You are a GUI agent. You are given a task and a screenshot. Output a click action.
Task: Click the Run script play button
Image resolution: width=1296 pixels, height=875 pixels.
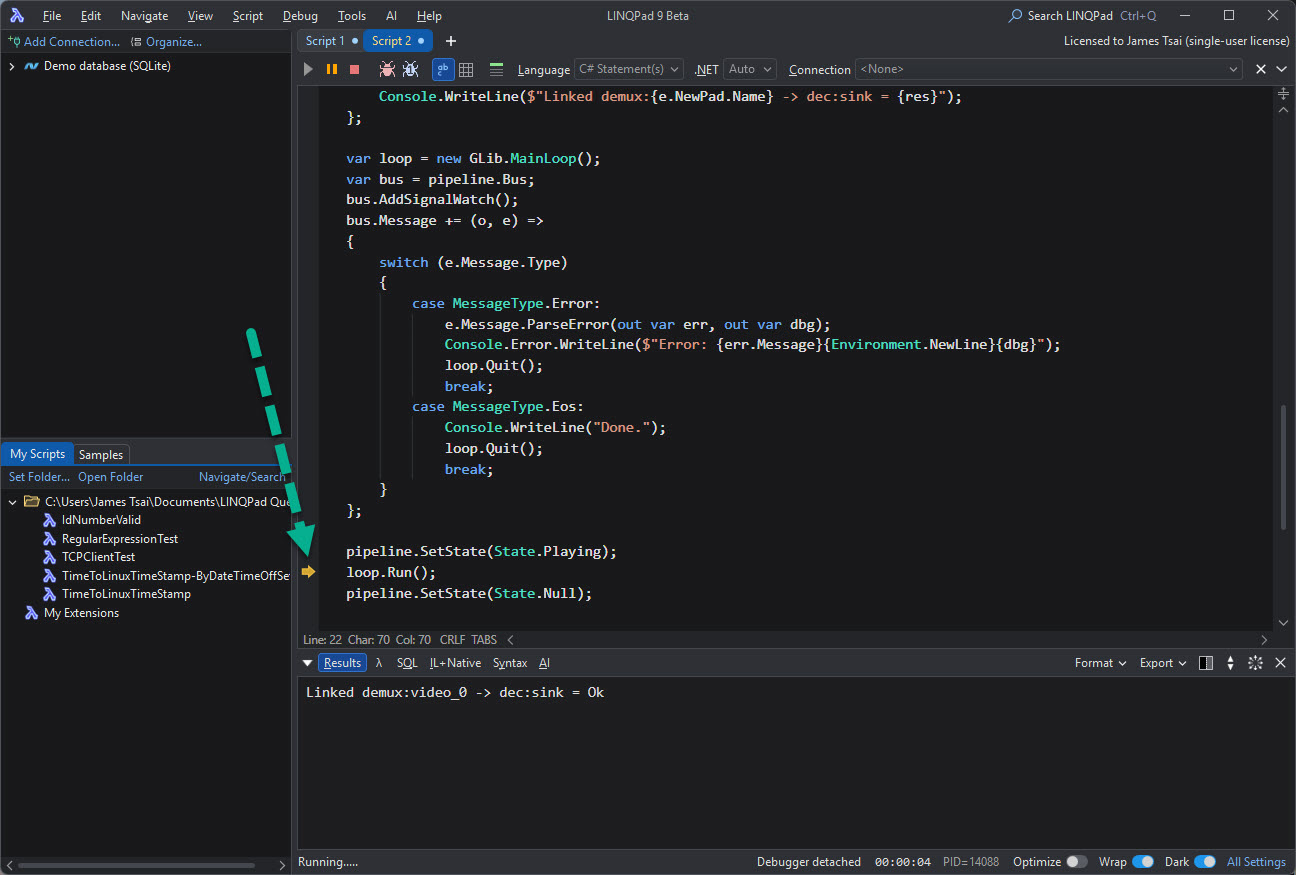[308, 69]
